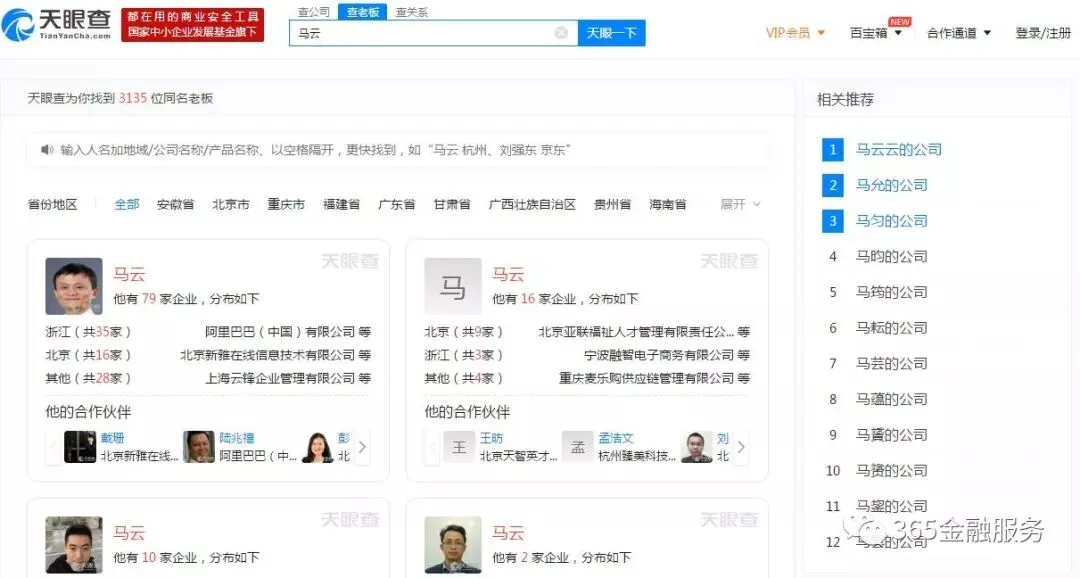Filter results by 广东省

click(397, 204)
